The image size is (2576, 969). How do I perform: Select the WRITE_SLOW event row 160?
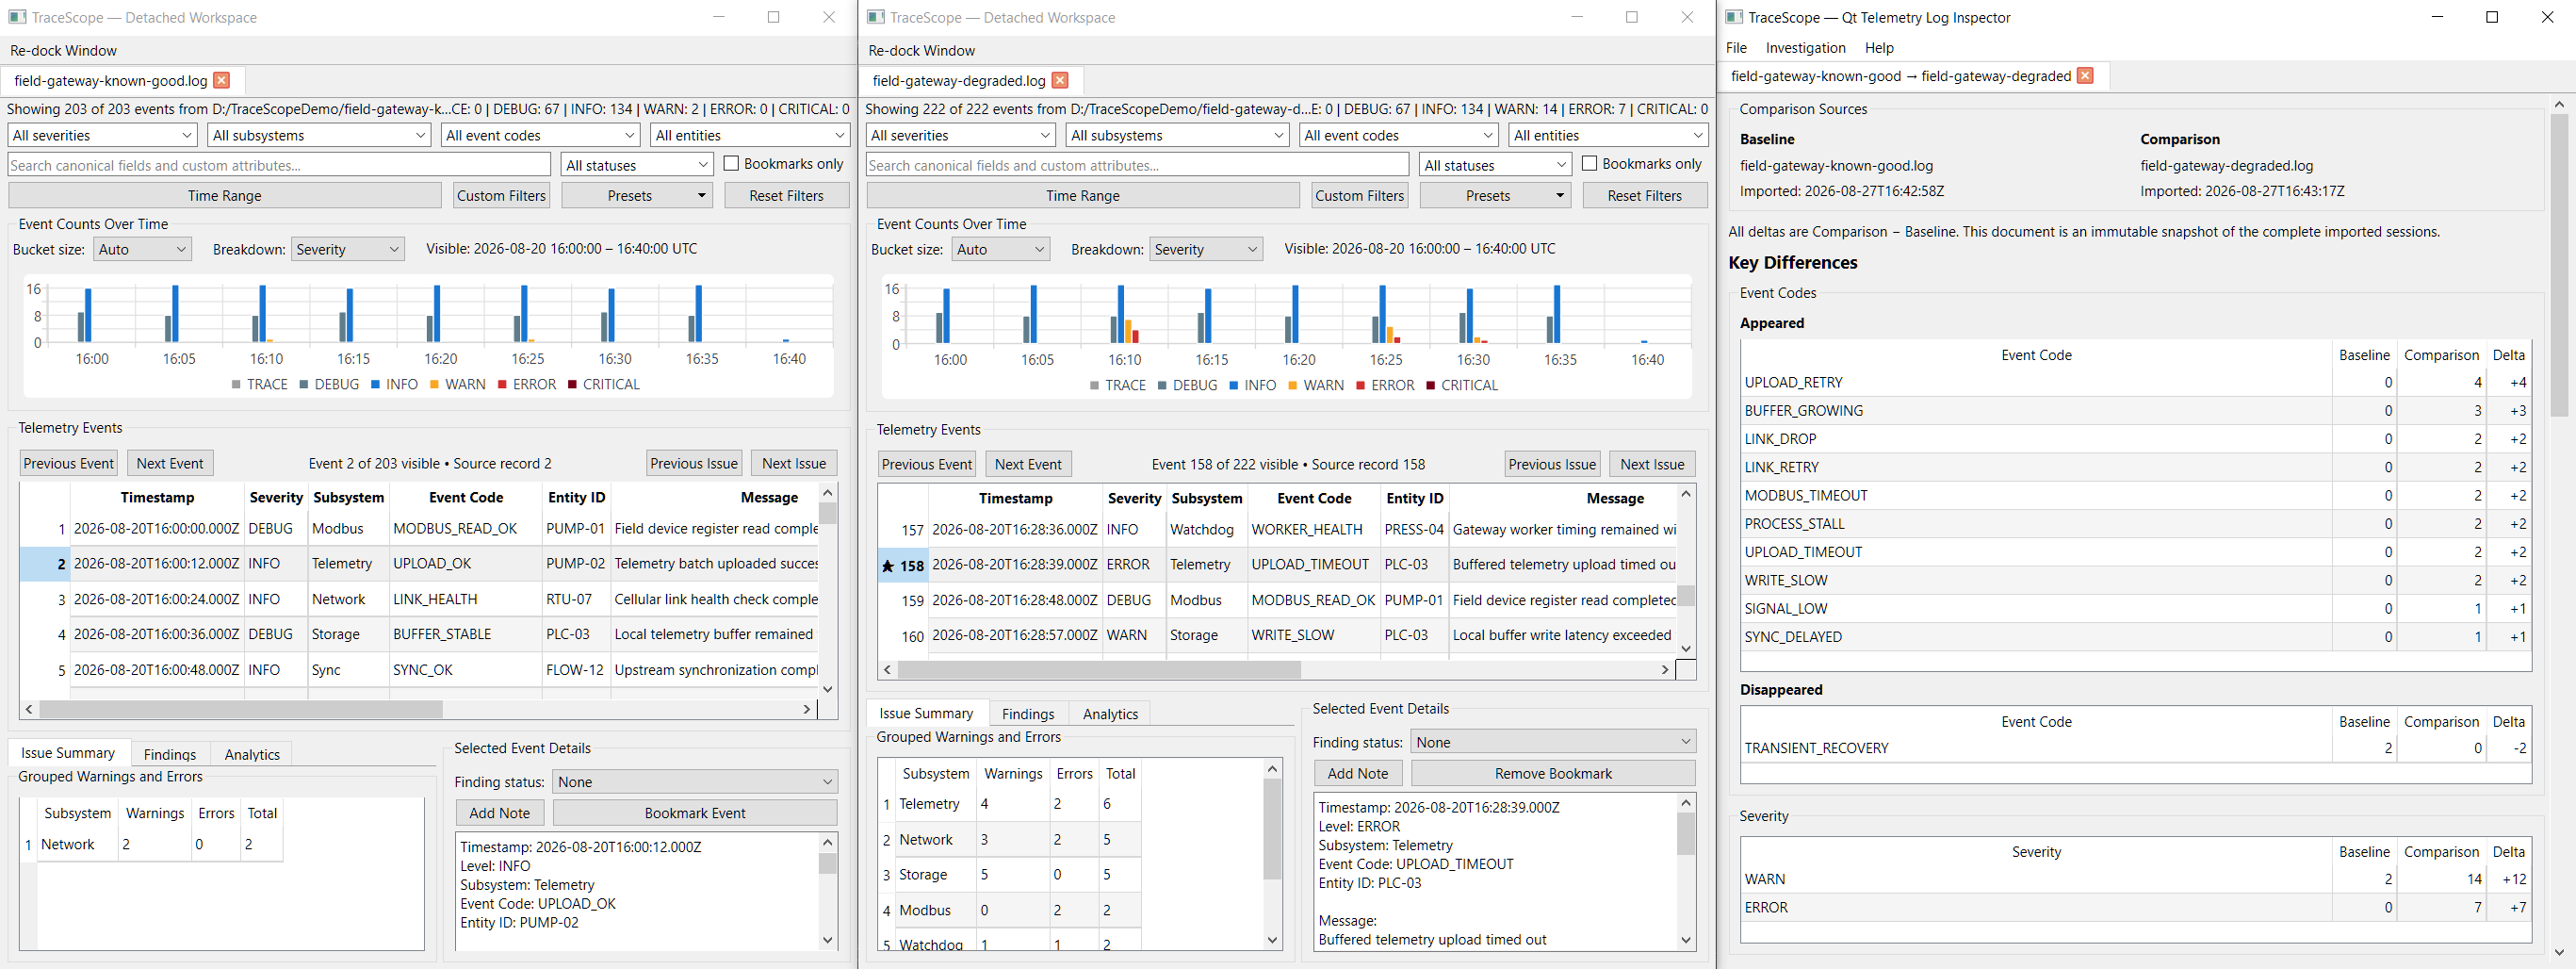tap(1277, 636)
